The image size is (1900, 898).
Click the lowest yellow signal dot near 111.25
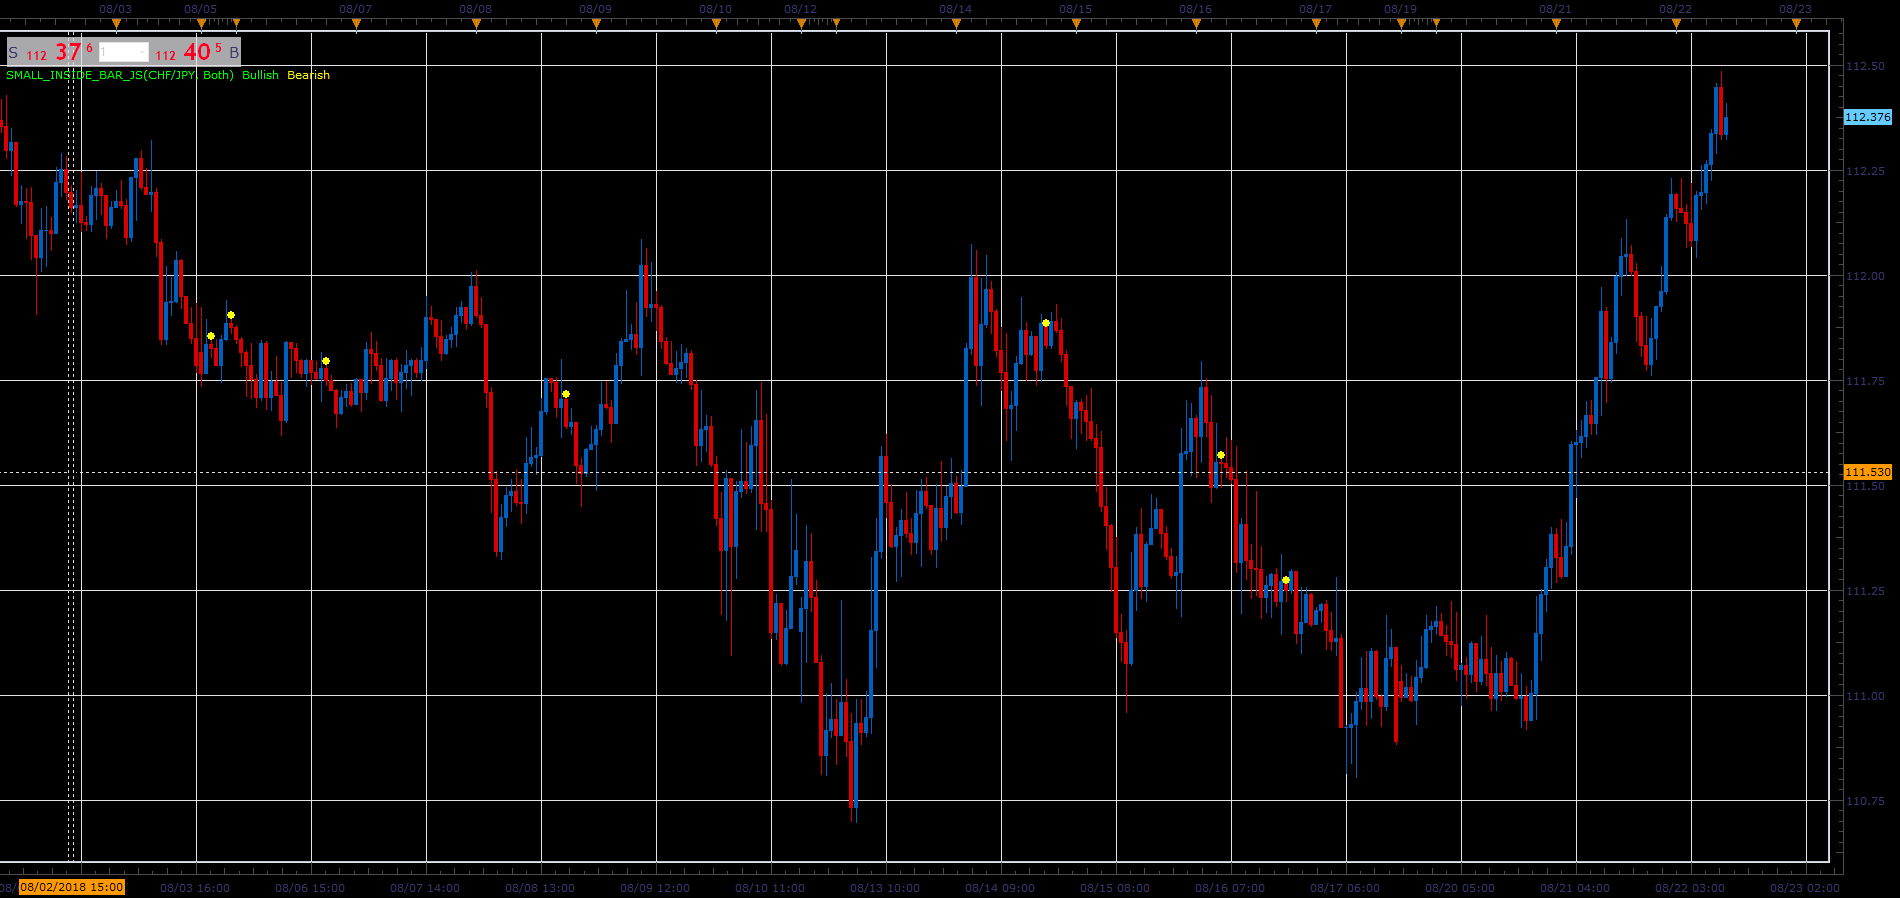pos(1286,580)
